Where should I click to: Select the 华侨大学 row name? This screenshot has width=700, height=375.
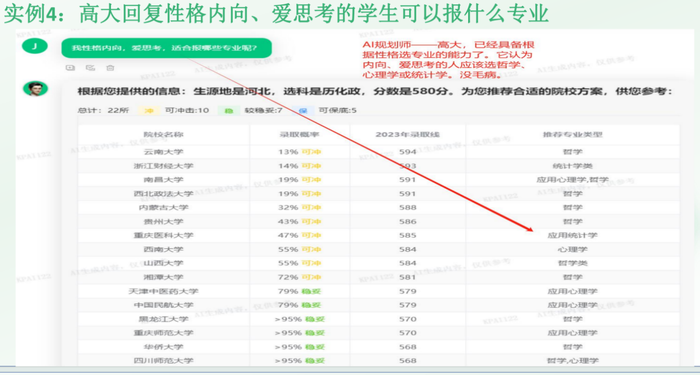(x=163, y=347)
